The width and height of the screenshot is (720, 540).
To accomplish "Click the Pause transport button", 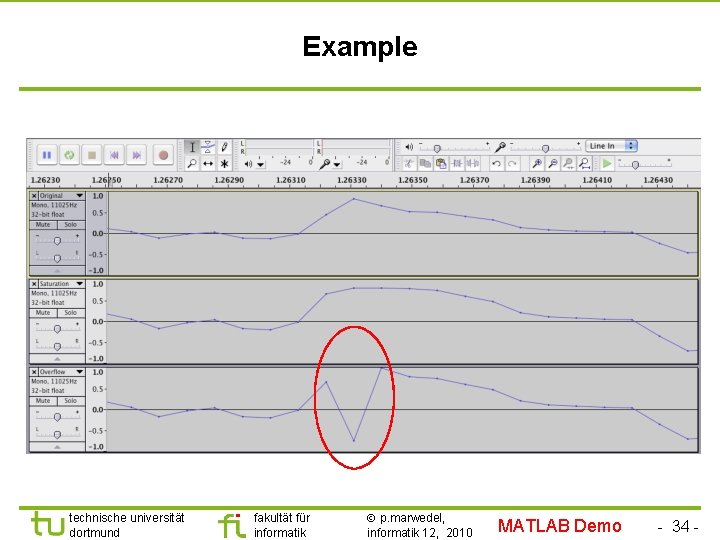I will click(46, 155).
